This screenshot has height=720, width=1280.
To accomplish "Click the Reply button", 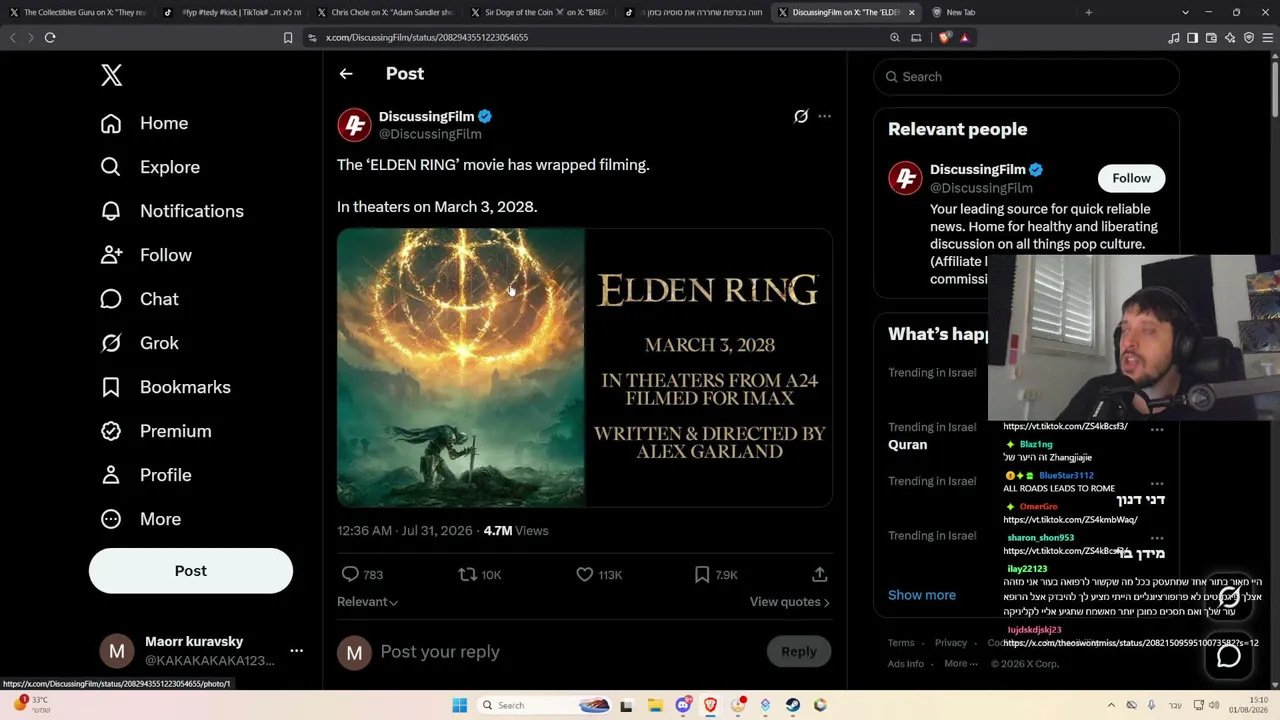I will coord(799,652).
